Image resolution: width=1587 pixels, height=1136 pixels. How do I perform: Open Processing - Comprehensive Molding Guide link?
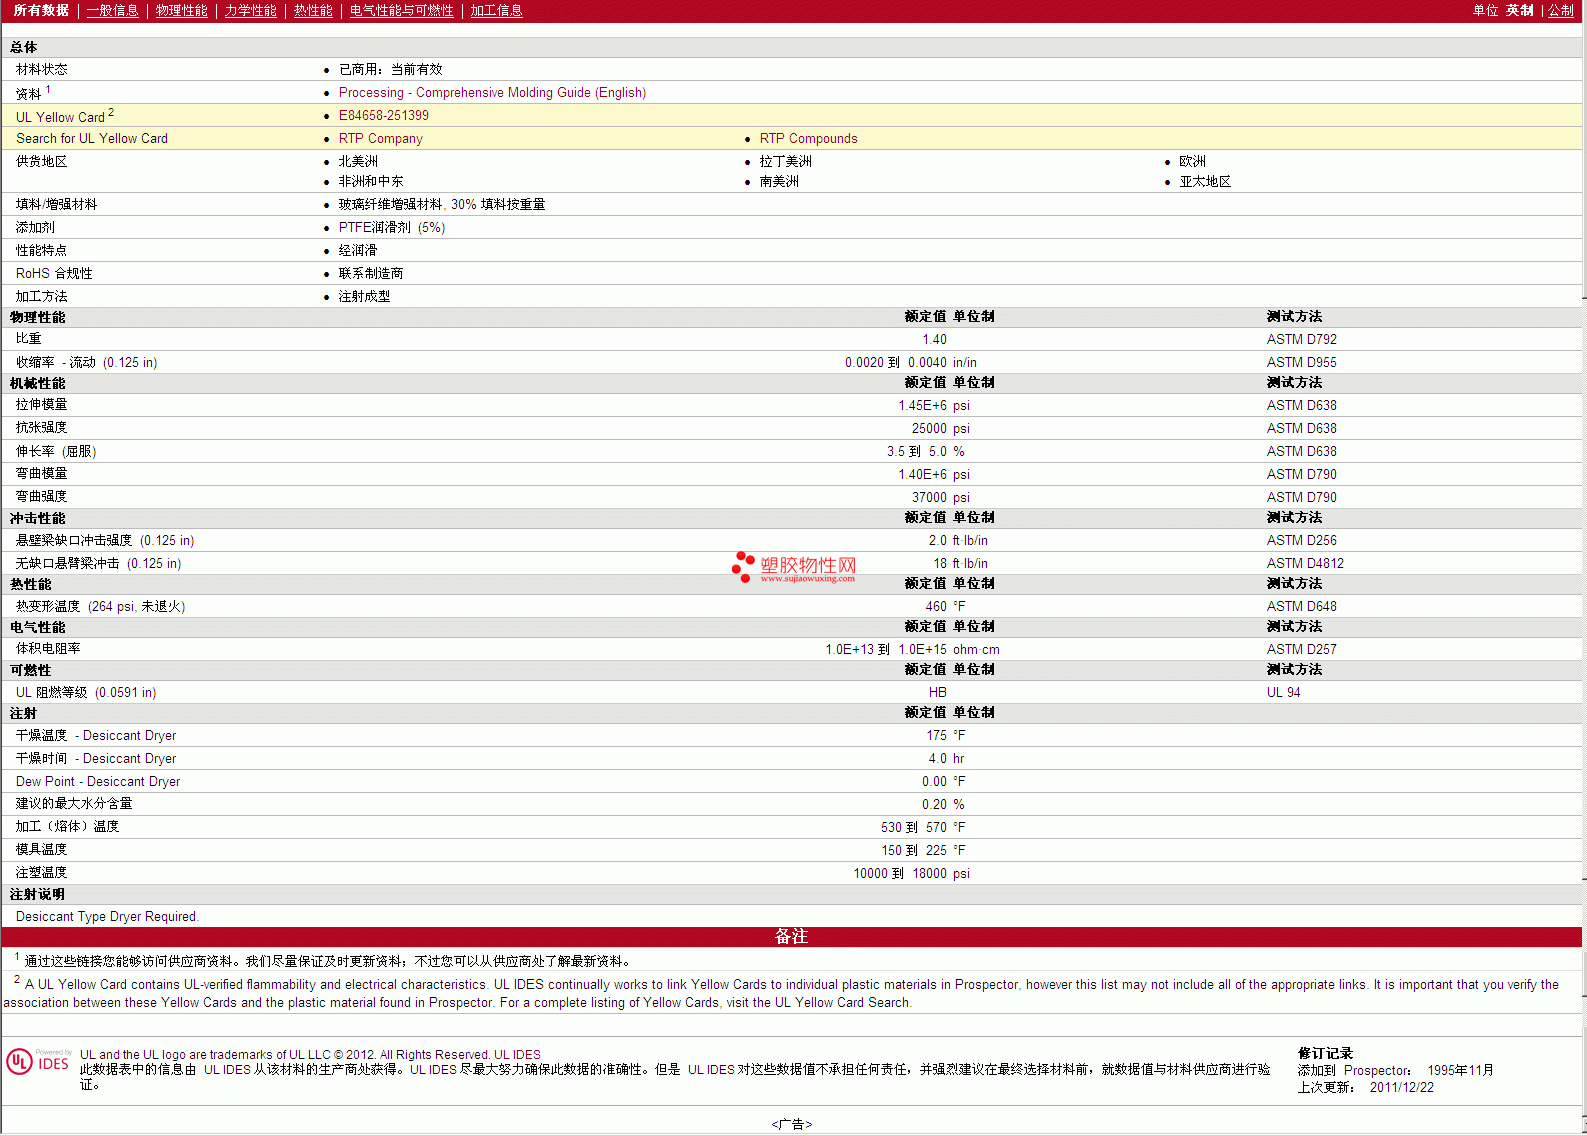pyautogui.click(x=492, y=93)
